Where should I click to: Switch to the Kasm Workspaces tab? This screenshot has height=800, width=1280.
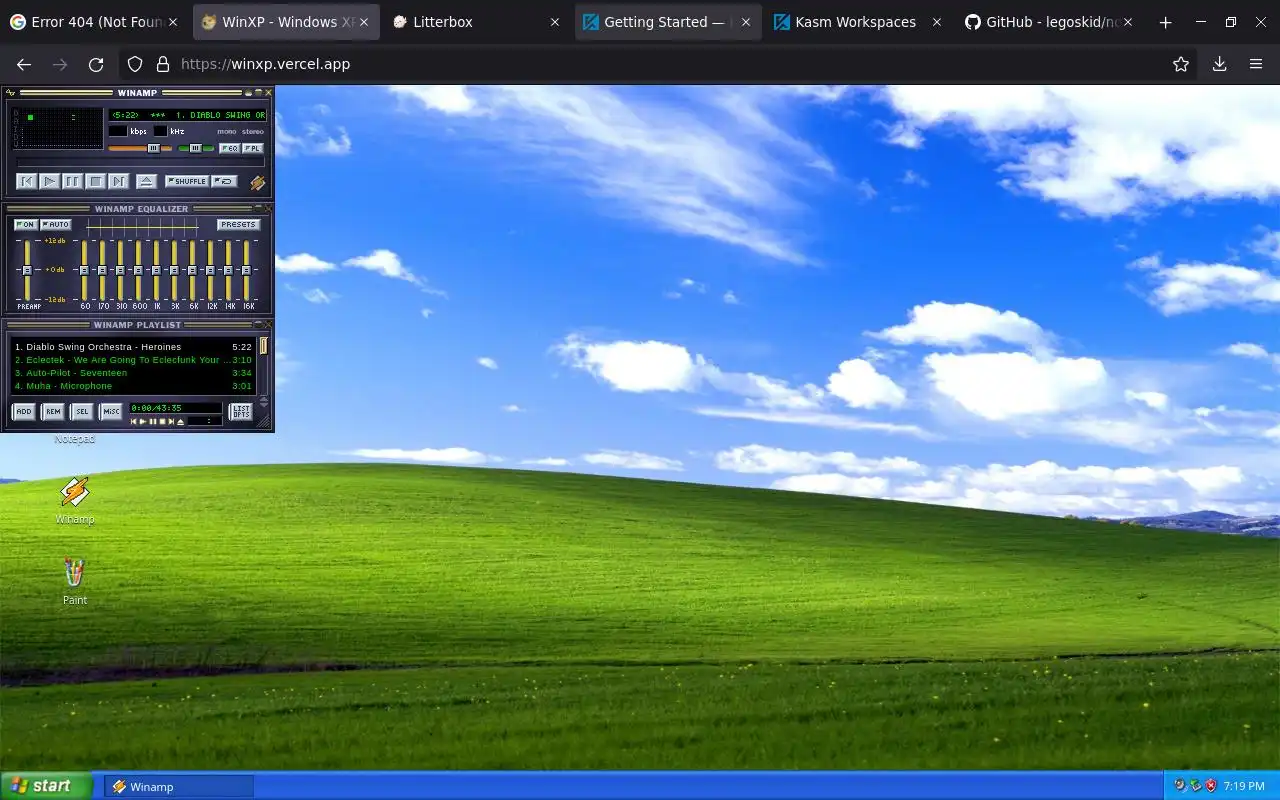tap(859, 22)
